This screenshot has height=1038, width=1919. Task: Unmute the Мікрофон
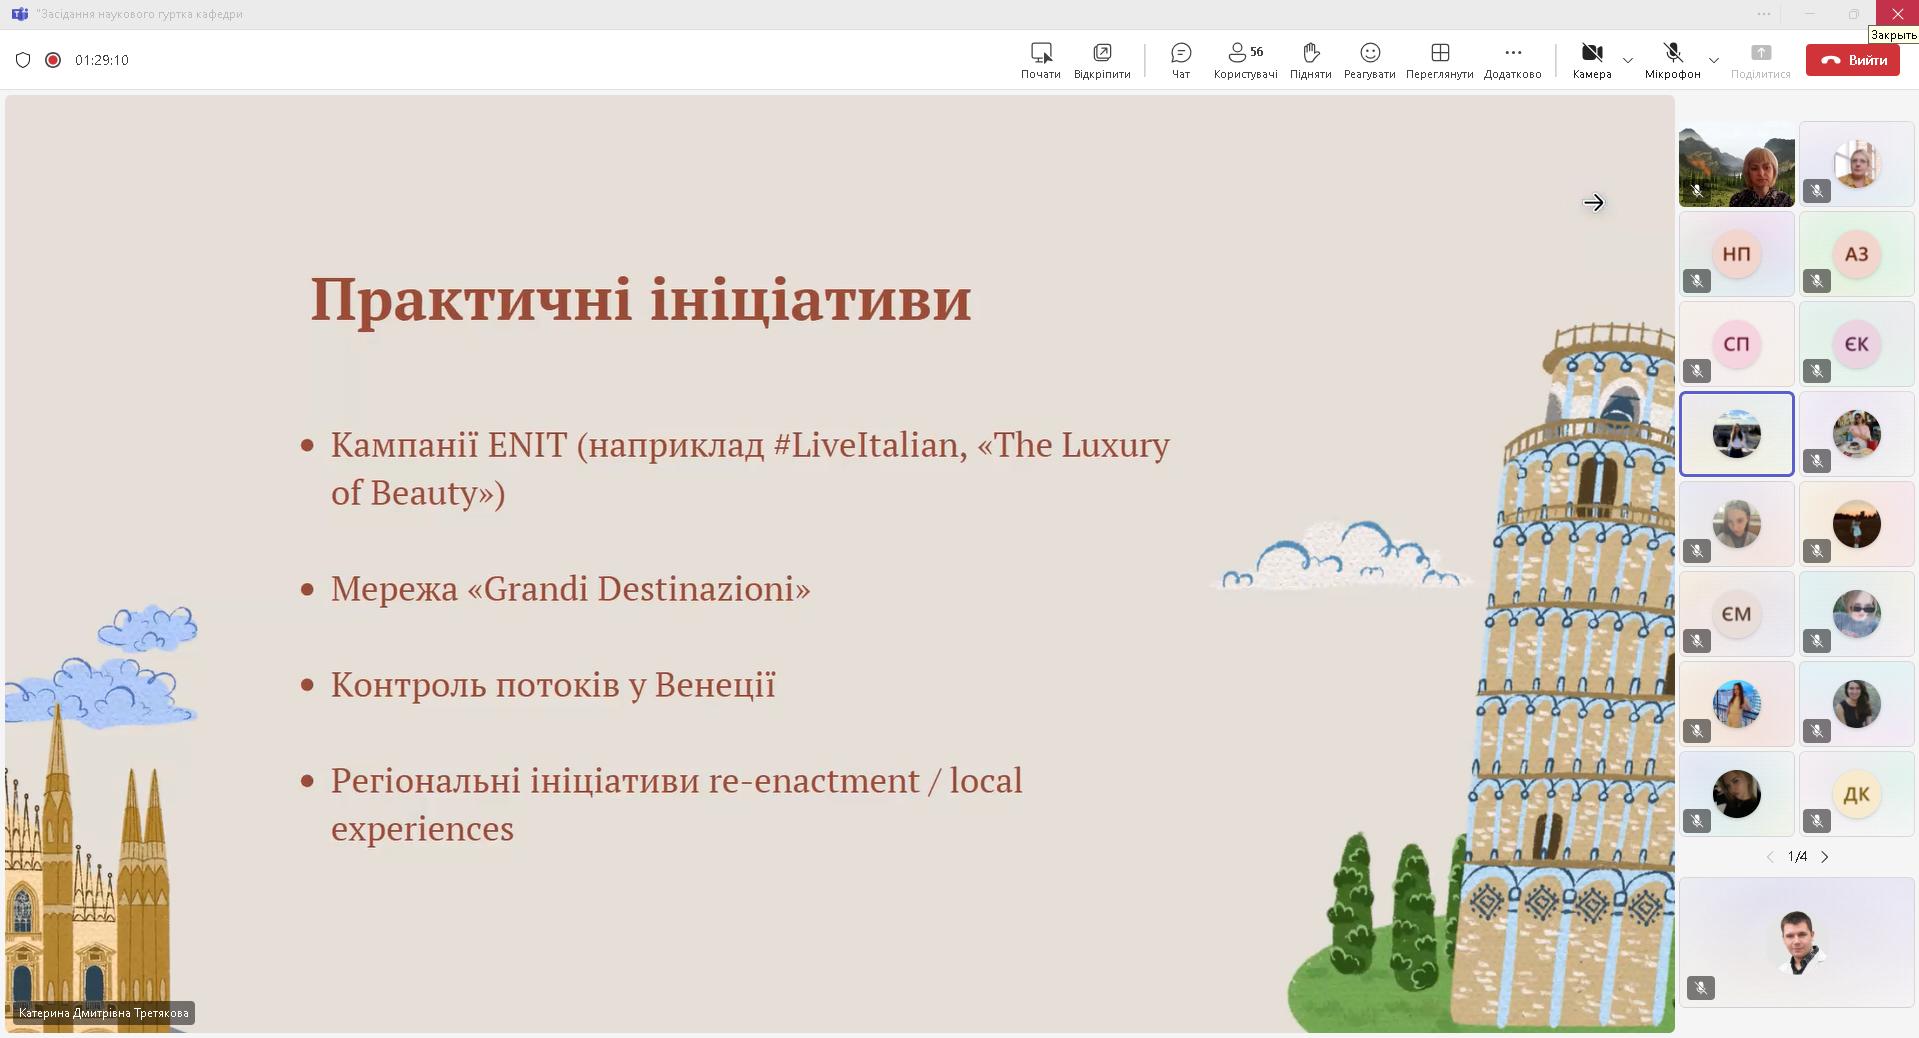[1672, 60]
